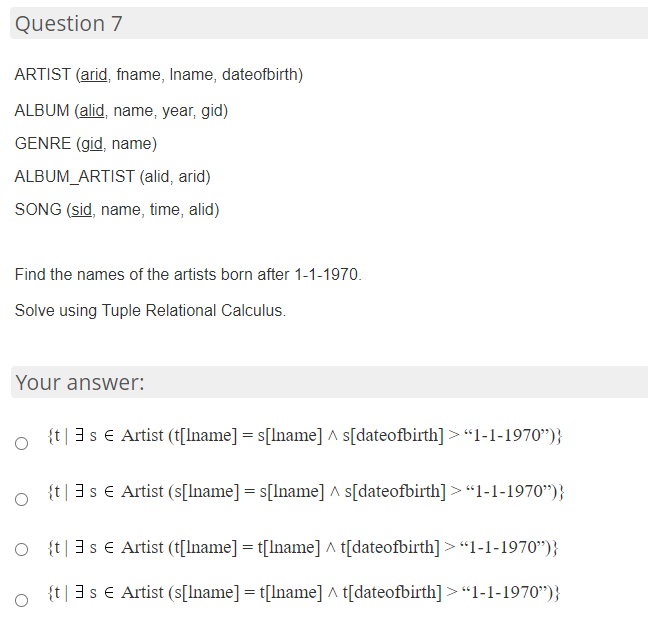Click the Find the names of artists sentence
The image size is (648, 617).
(188, 274)
